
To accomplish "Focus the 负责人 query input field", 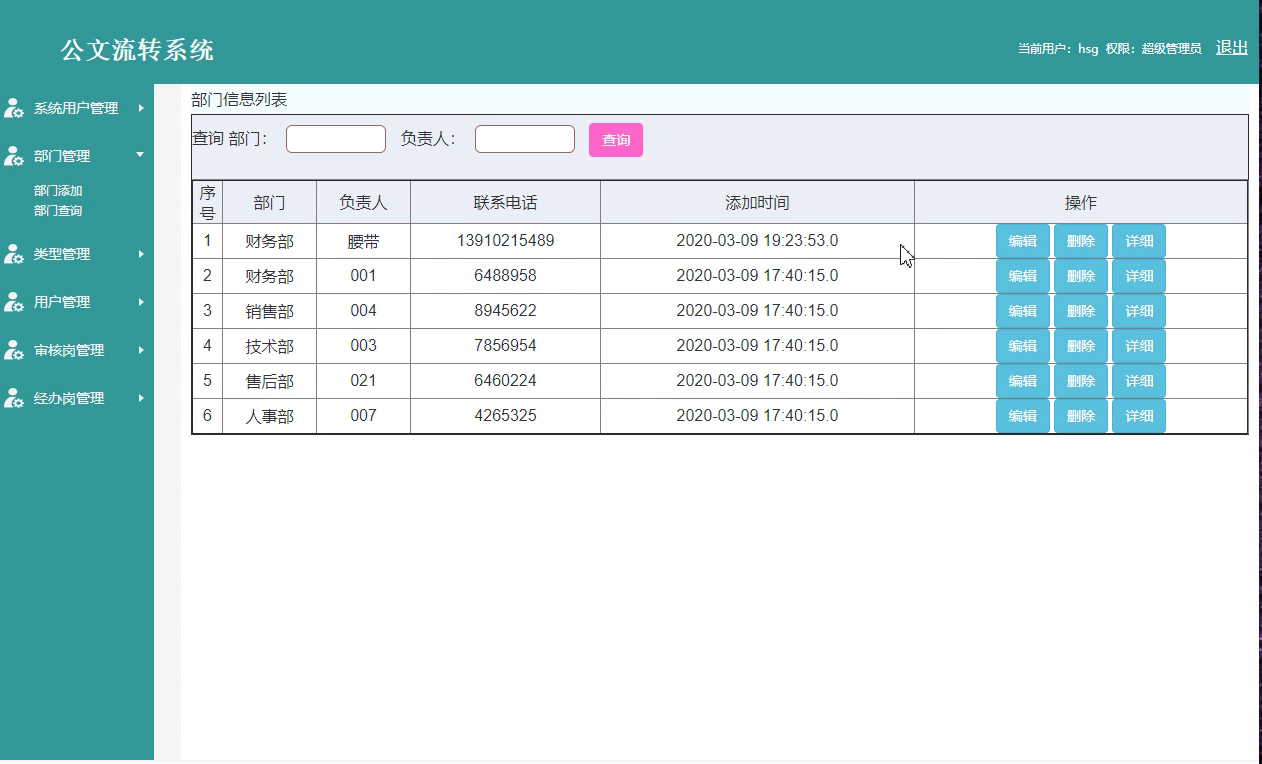I will point(525,139).
